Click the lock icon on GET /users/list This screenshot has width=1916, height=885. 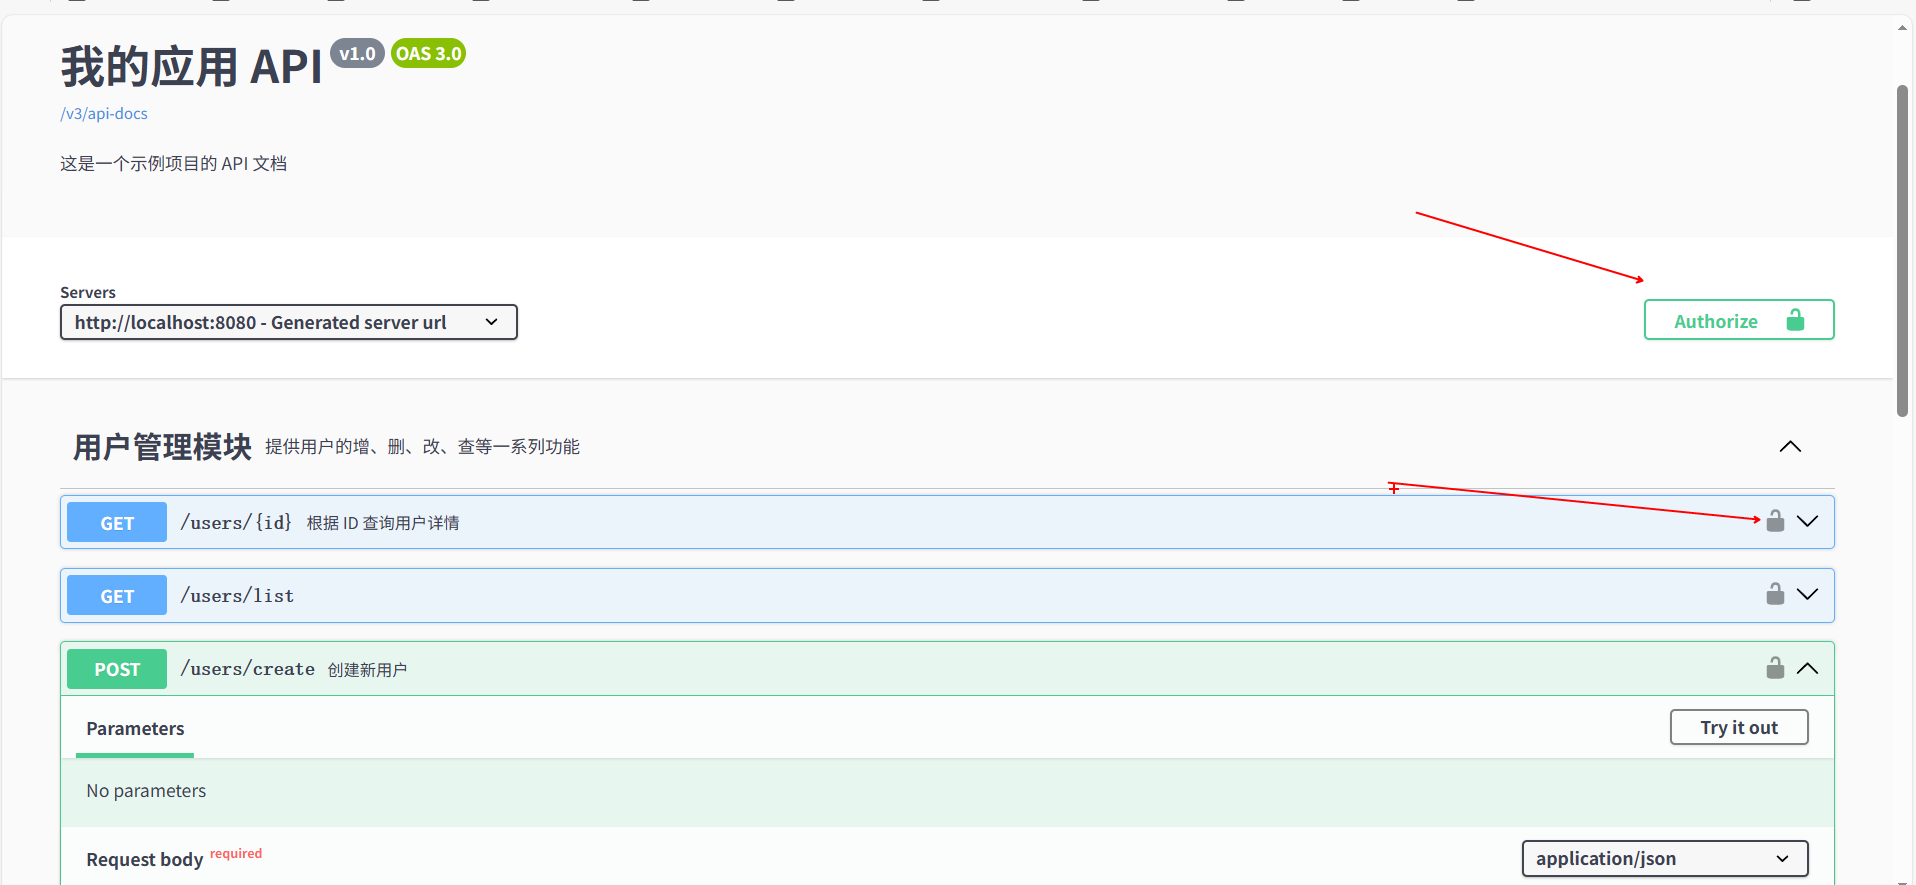tap(1775, 594)
